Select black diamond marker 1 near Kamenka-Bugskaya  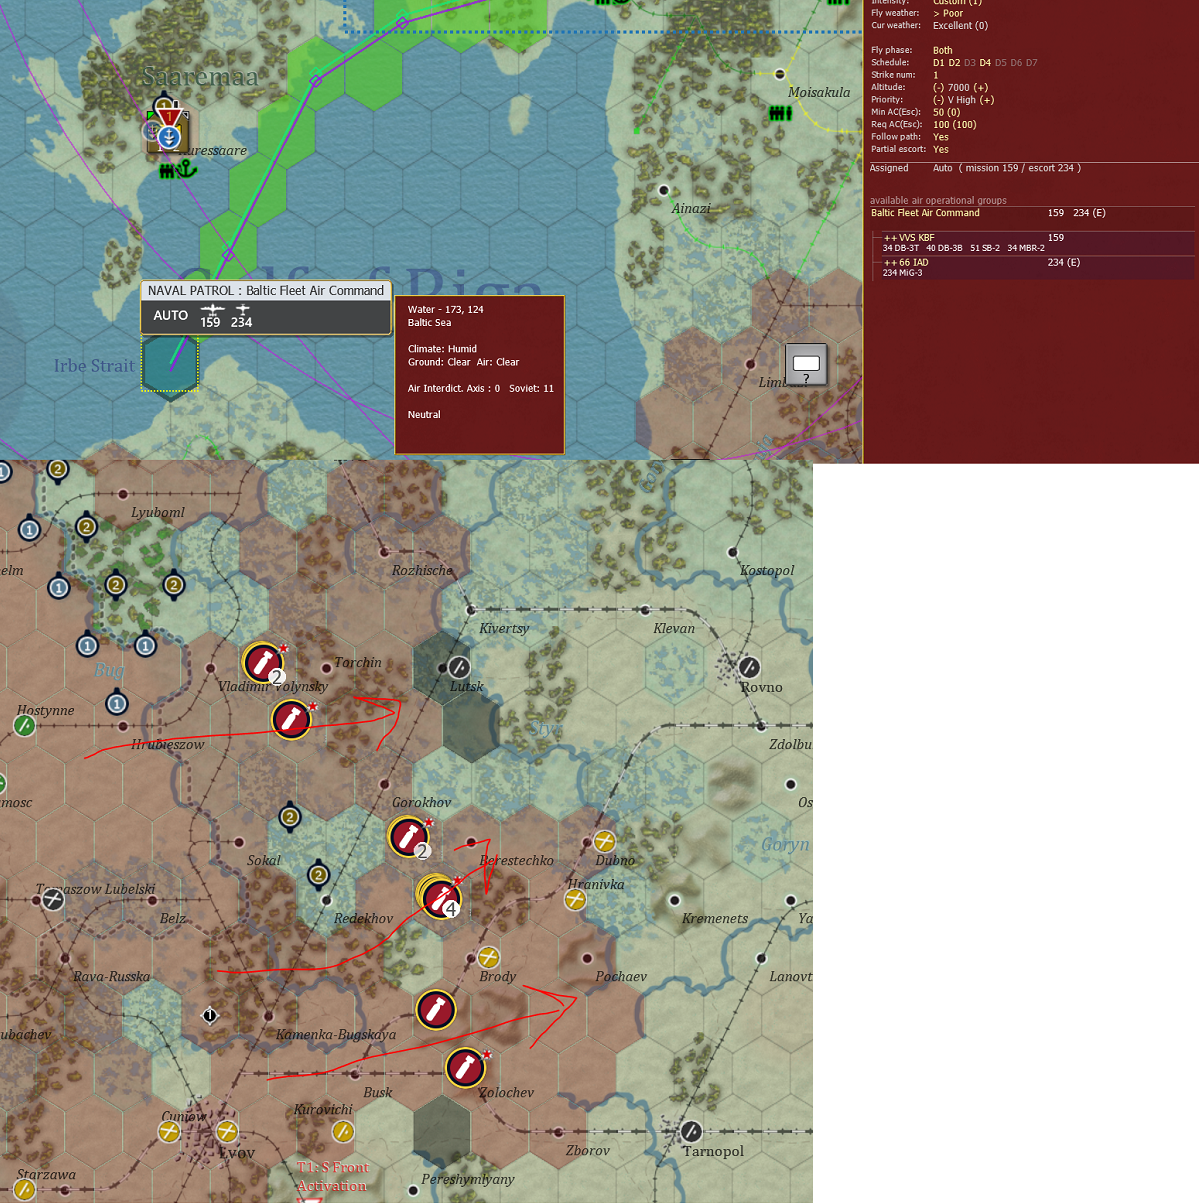[209, 1015]
